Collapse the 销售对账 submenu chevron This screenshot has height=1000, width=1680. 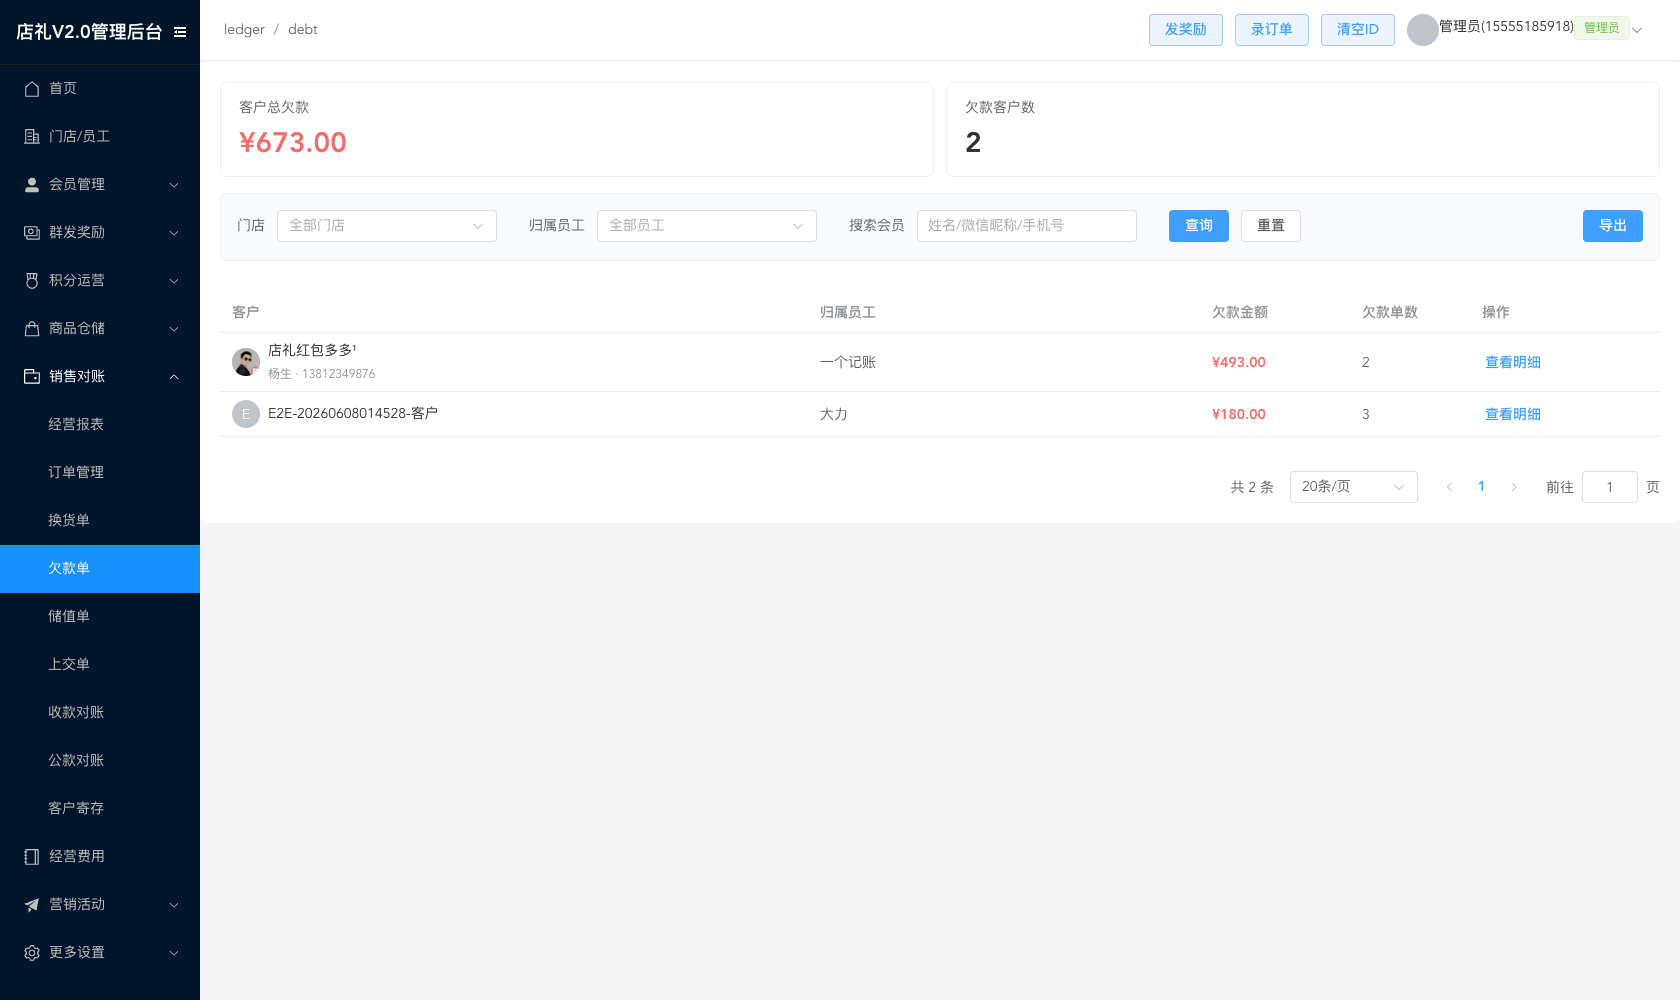coord(174,377)
